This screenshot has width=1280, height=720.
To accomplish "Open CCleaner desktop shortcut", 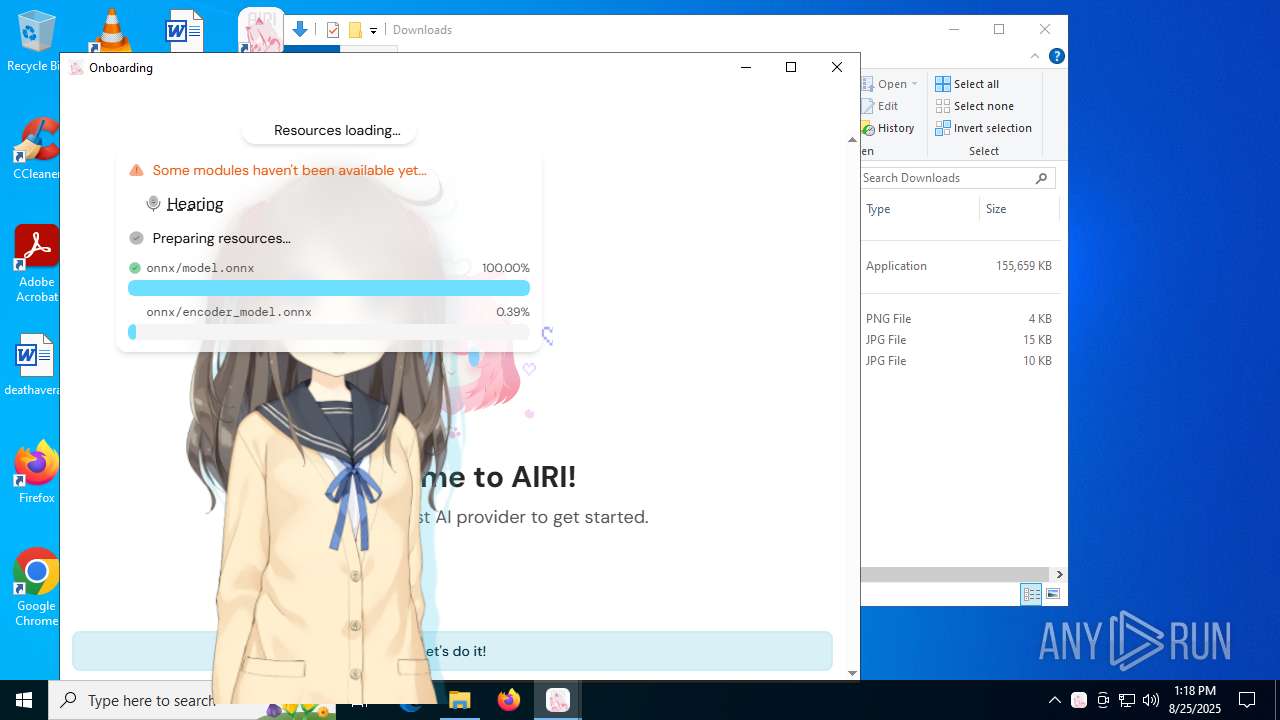I will coord(36,148).
